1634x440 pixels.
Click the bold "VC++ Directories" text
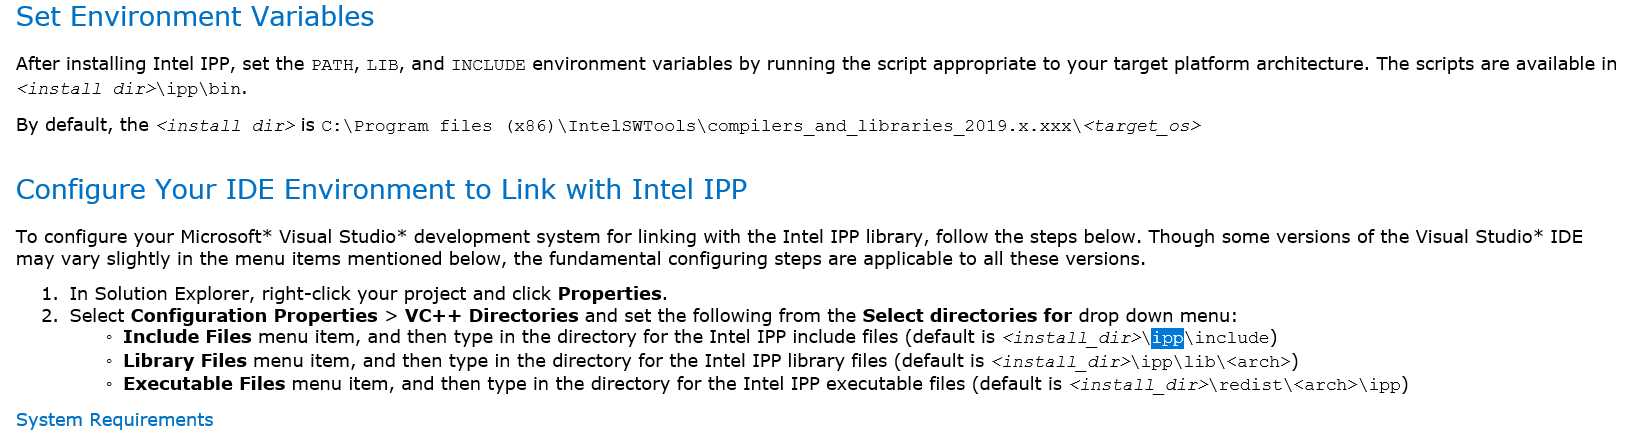pos(491,316)
